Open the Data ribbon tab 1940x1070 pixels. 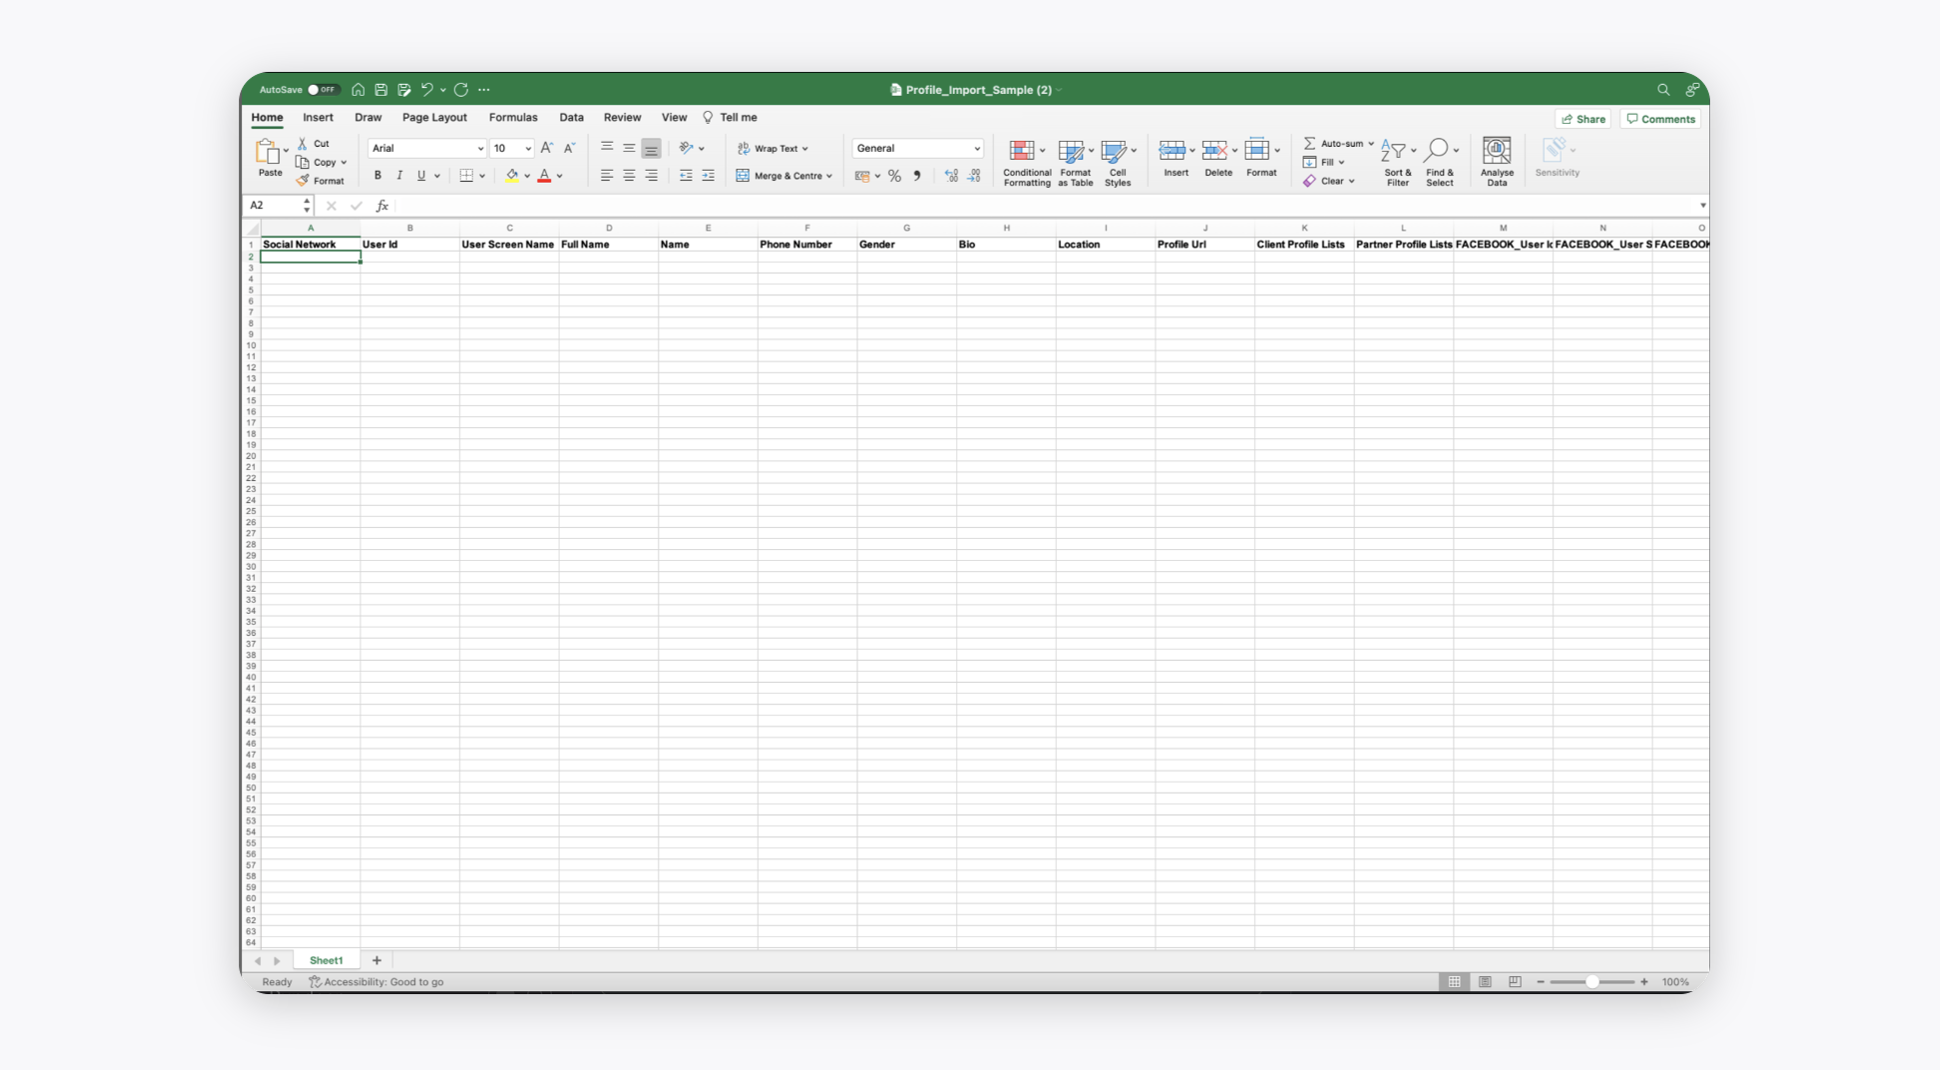click(571, 118)
